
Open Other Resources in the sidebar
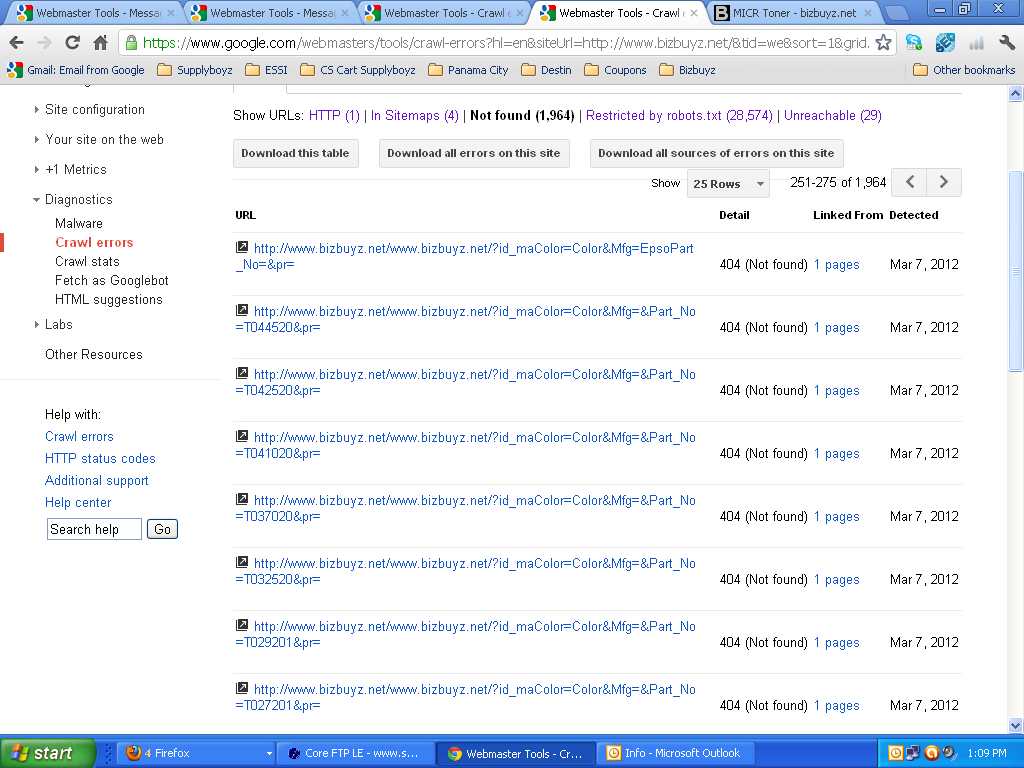tap(93, 354)
